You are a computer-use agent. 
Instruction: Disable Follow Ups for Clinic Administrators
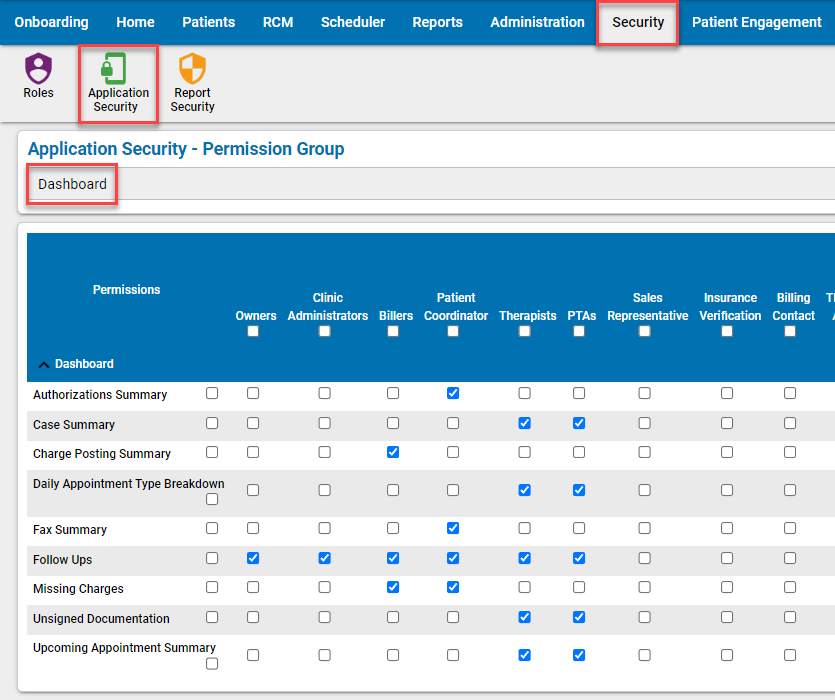click(323, 558)
